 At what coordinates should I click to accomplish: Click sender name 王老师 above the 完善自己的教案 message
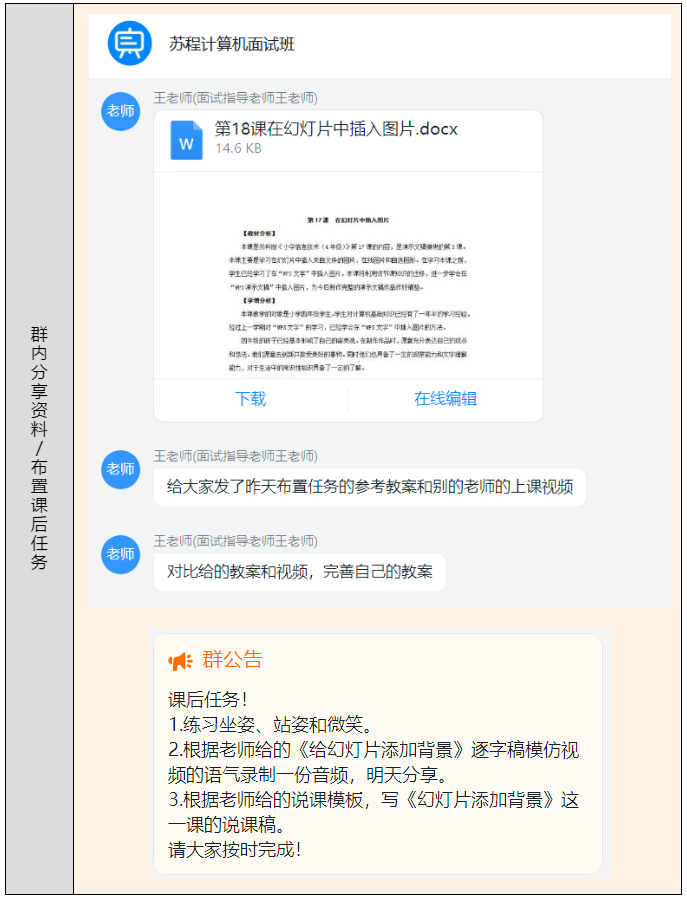[235, 541]
